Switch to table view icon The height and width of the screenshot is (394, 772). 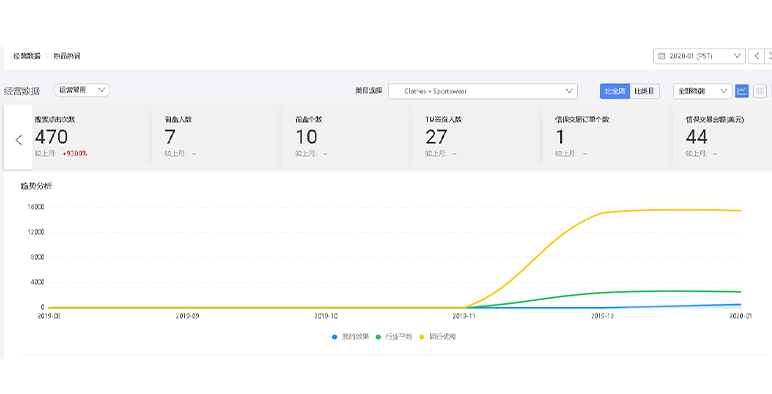[760, 91]
